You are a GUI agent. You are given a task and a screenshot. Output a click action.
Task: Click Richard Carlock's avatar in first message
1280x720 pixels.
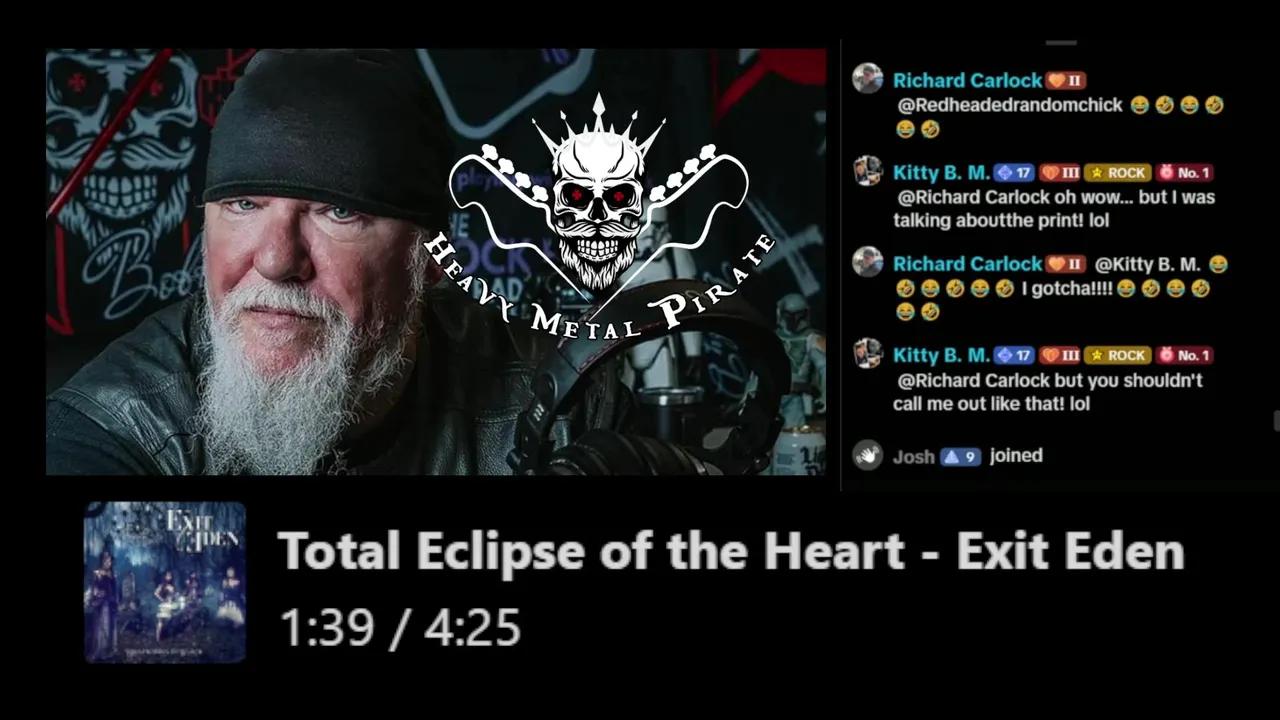(867, 78)
